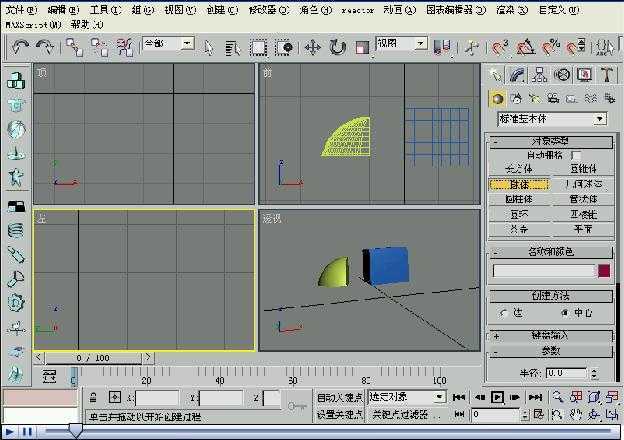The image size is (624, 440).
Task: Open the mini curve editor beside the track bar
Action: (x=49, y=376)
